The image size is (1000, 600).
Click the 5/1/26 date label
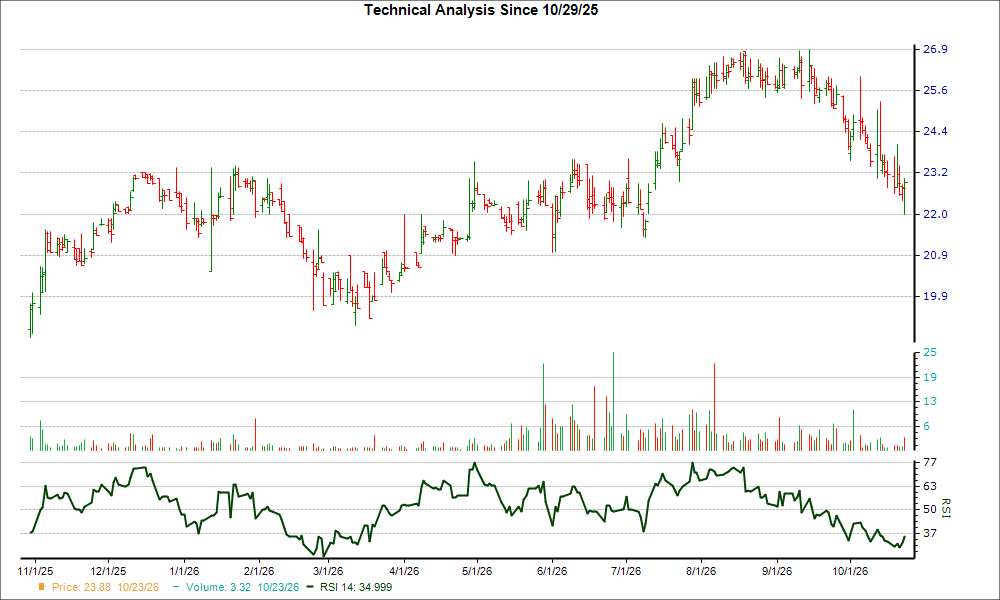[476, 571]
